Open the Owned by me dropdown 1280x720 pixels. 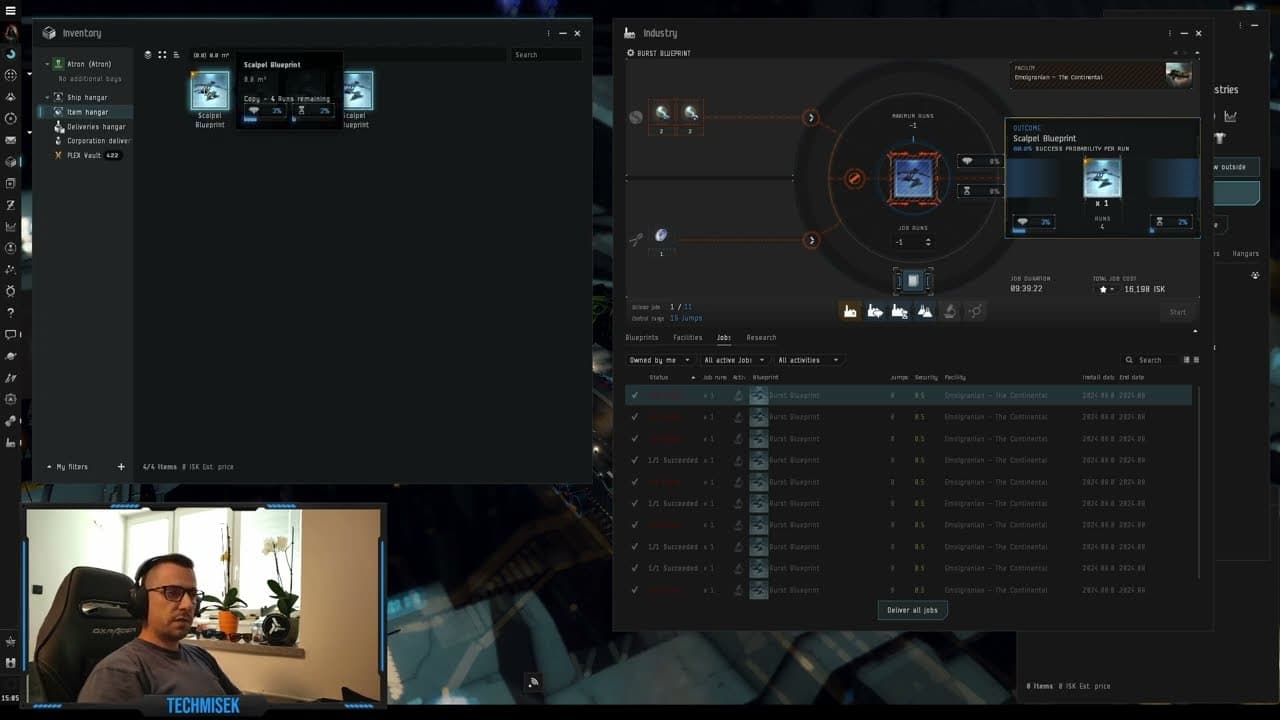click(x=659, y=360)
